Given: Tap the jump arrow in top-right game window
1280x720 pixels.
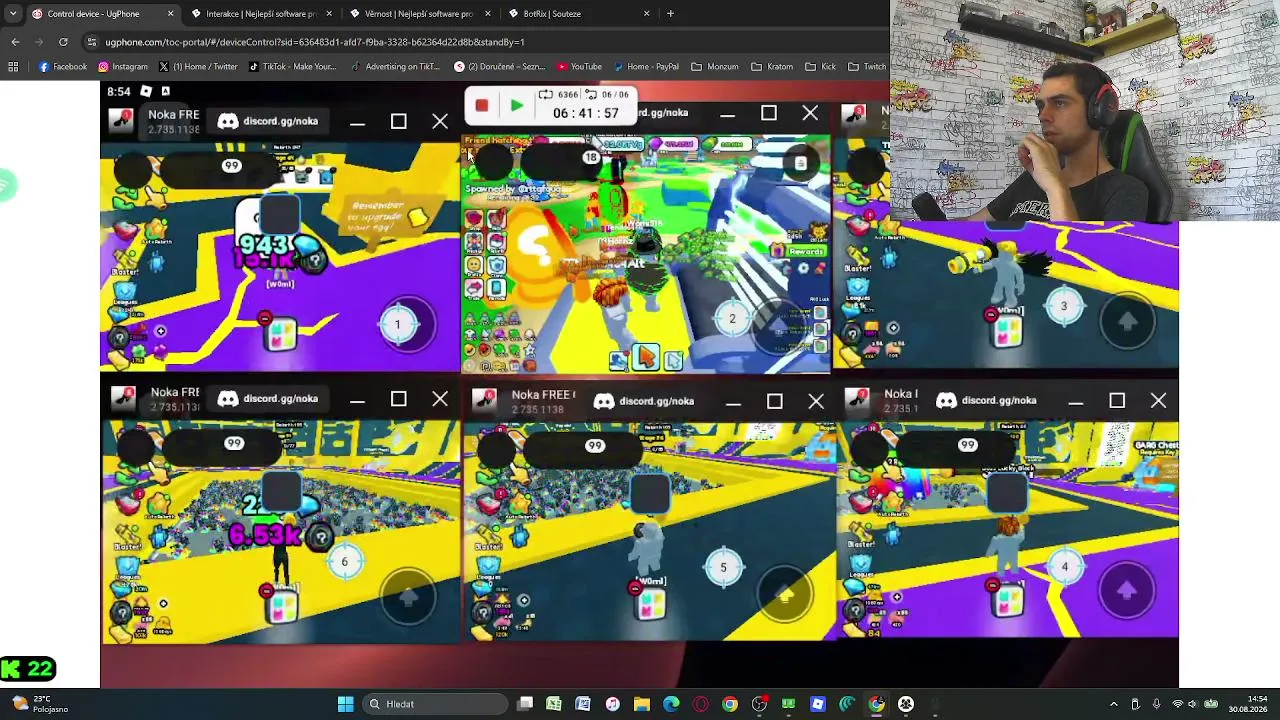Looking at the screenshot, I should (x=1127, y=320).
